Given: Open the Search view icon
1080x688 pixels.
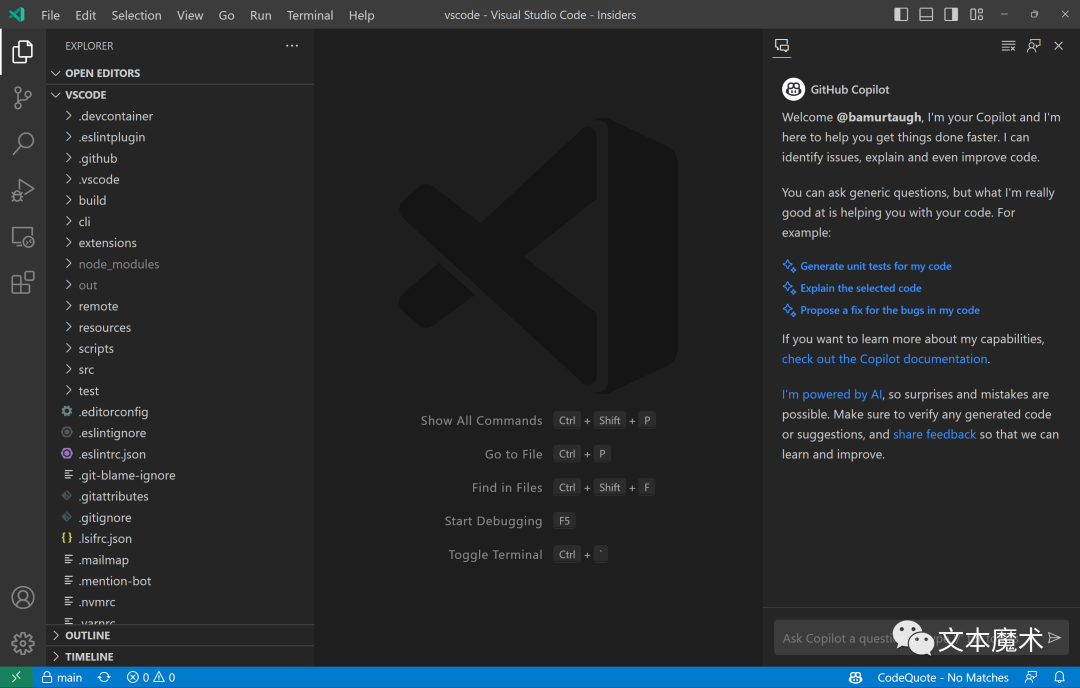Looking at the screenshot, I should (x=23, y=144).
